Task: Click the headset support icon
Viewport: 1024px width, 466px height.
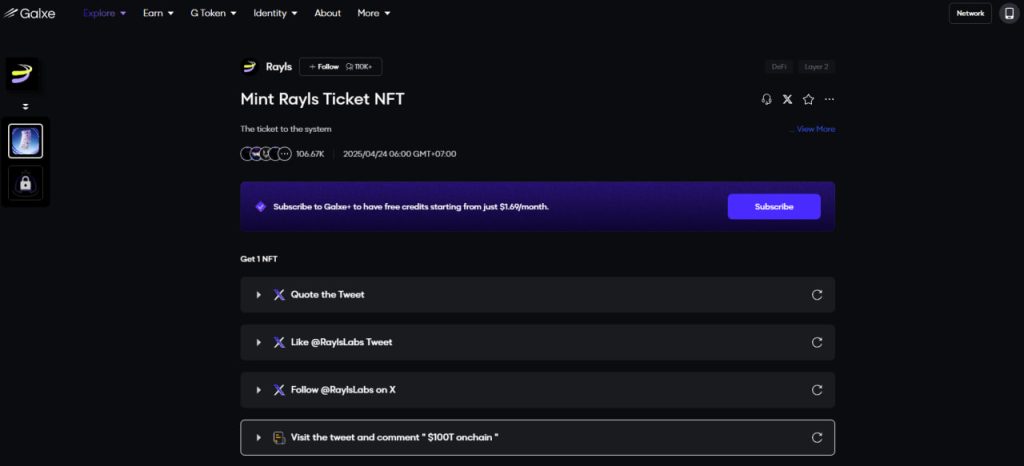Action: [766, 99]
